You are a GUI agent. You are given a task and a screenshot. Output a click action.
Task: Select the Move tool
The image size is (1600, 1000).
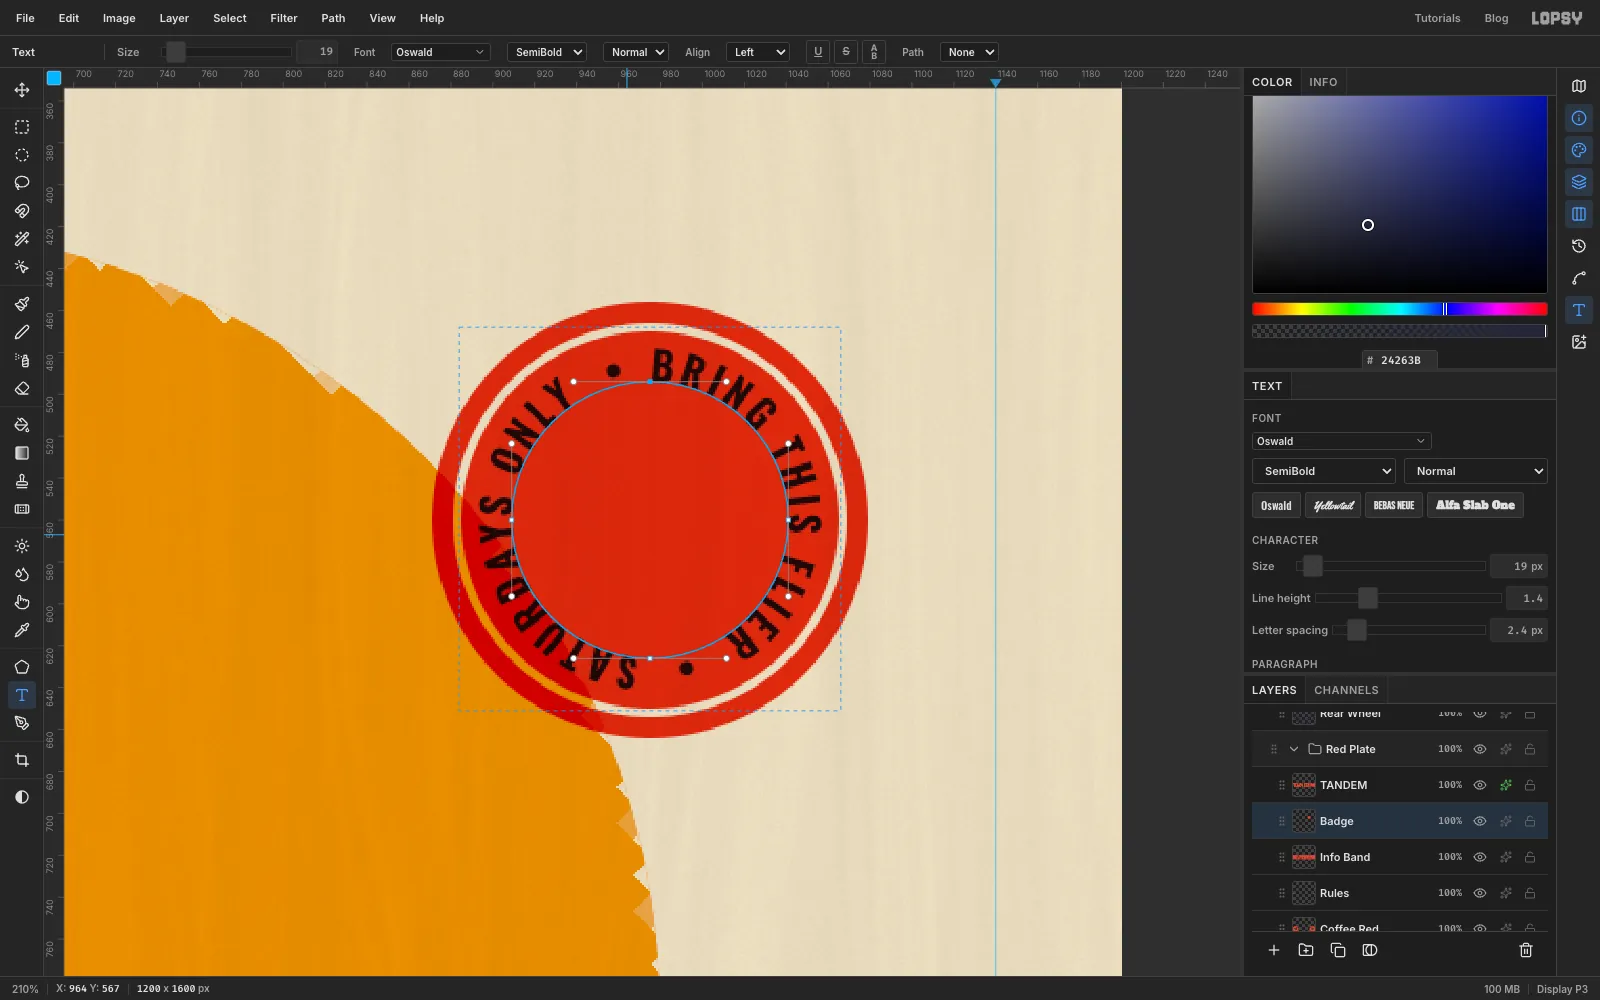(x=22, y=90)
